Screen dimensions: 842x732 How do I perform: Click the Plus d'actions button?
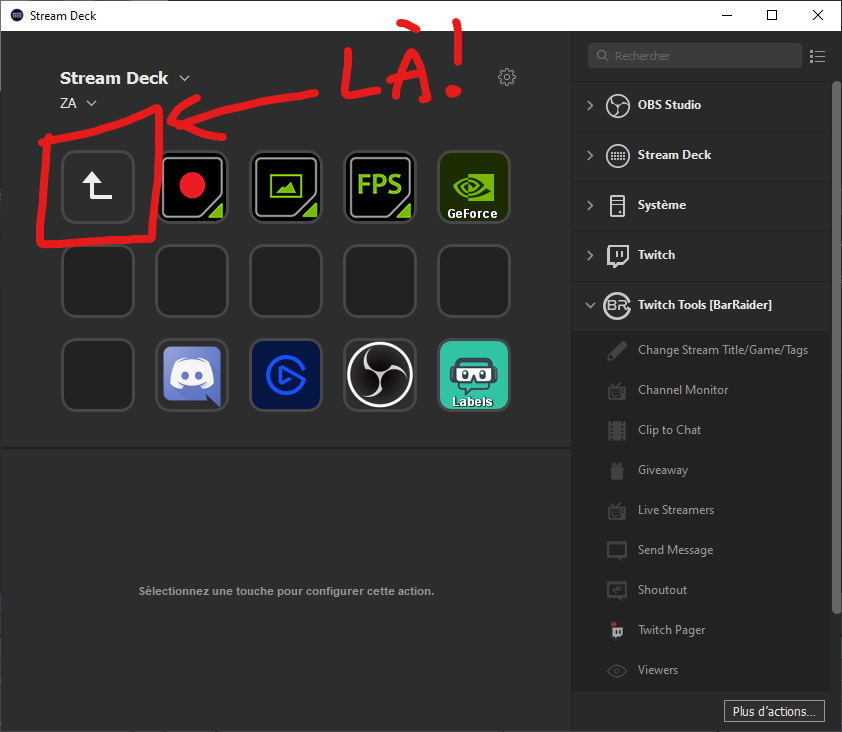click(774, 711)
